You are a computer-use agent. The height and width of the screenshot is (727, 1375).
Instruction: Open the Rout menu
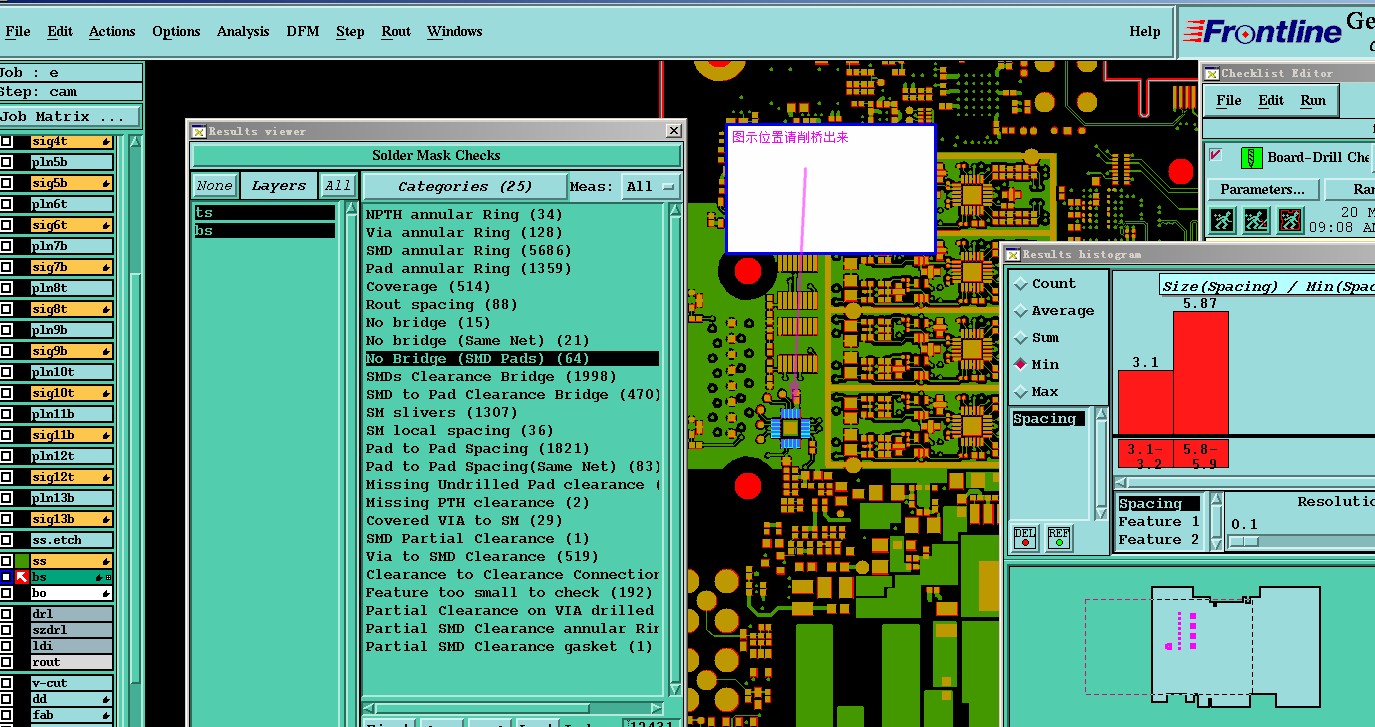coord(396,31)
